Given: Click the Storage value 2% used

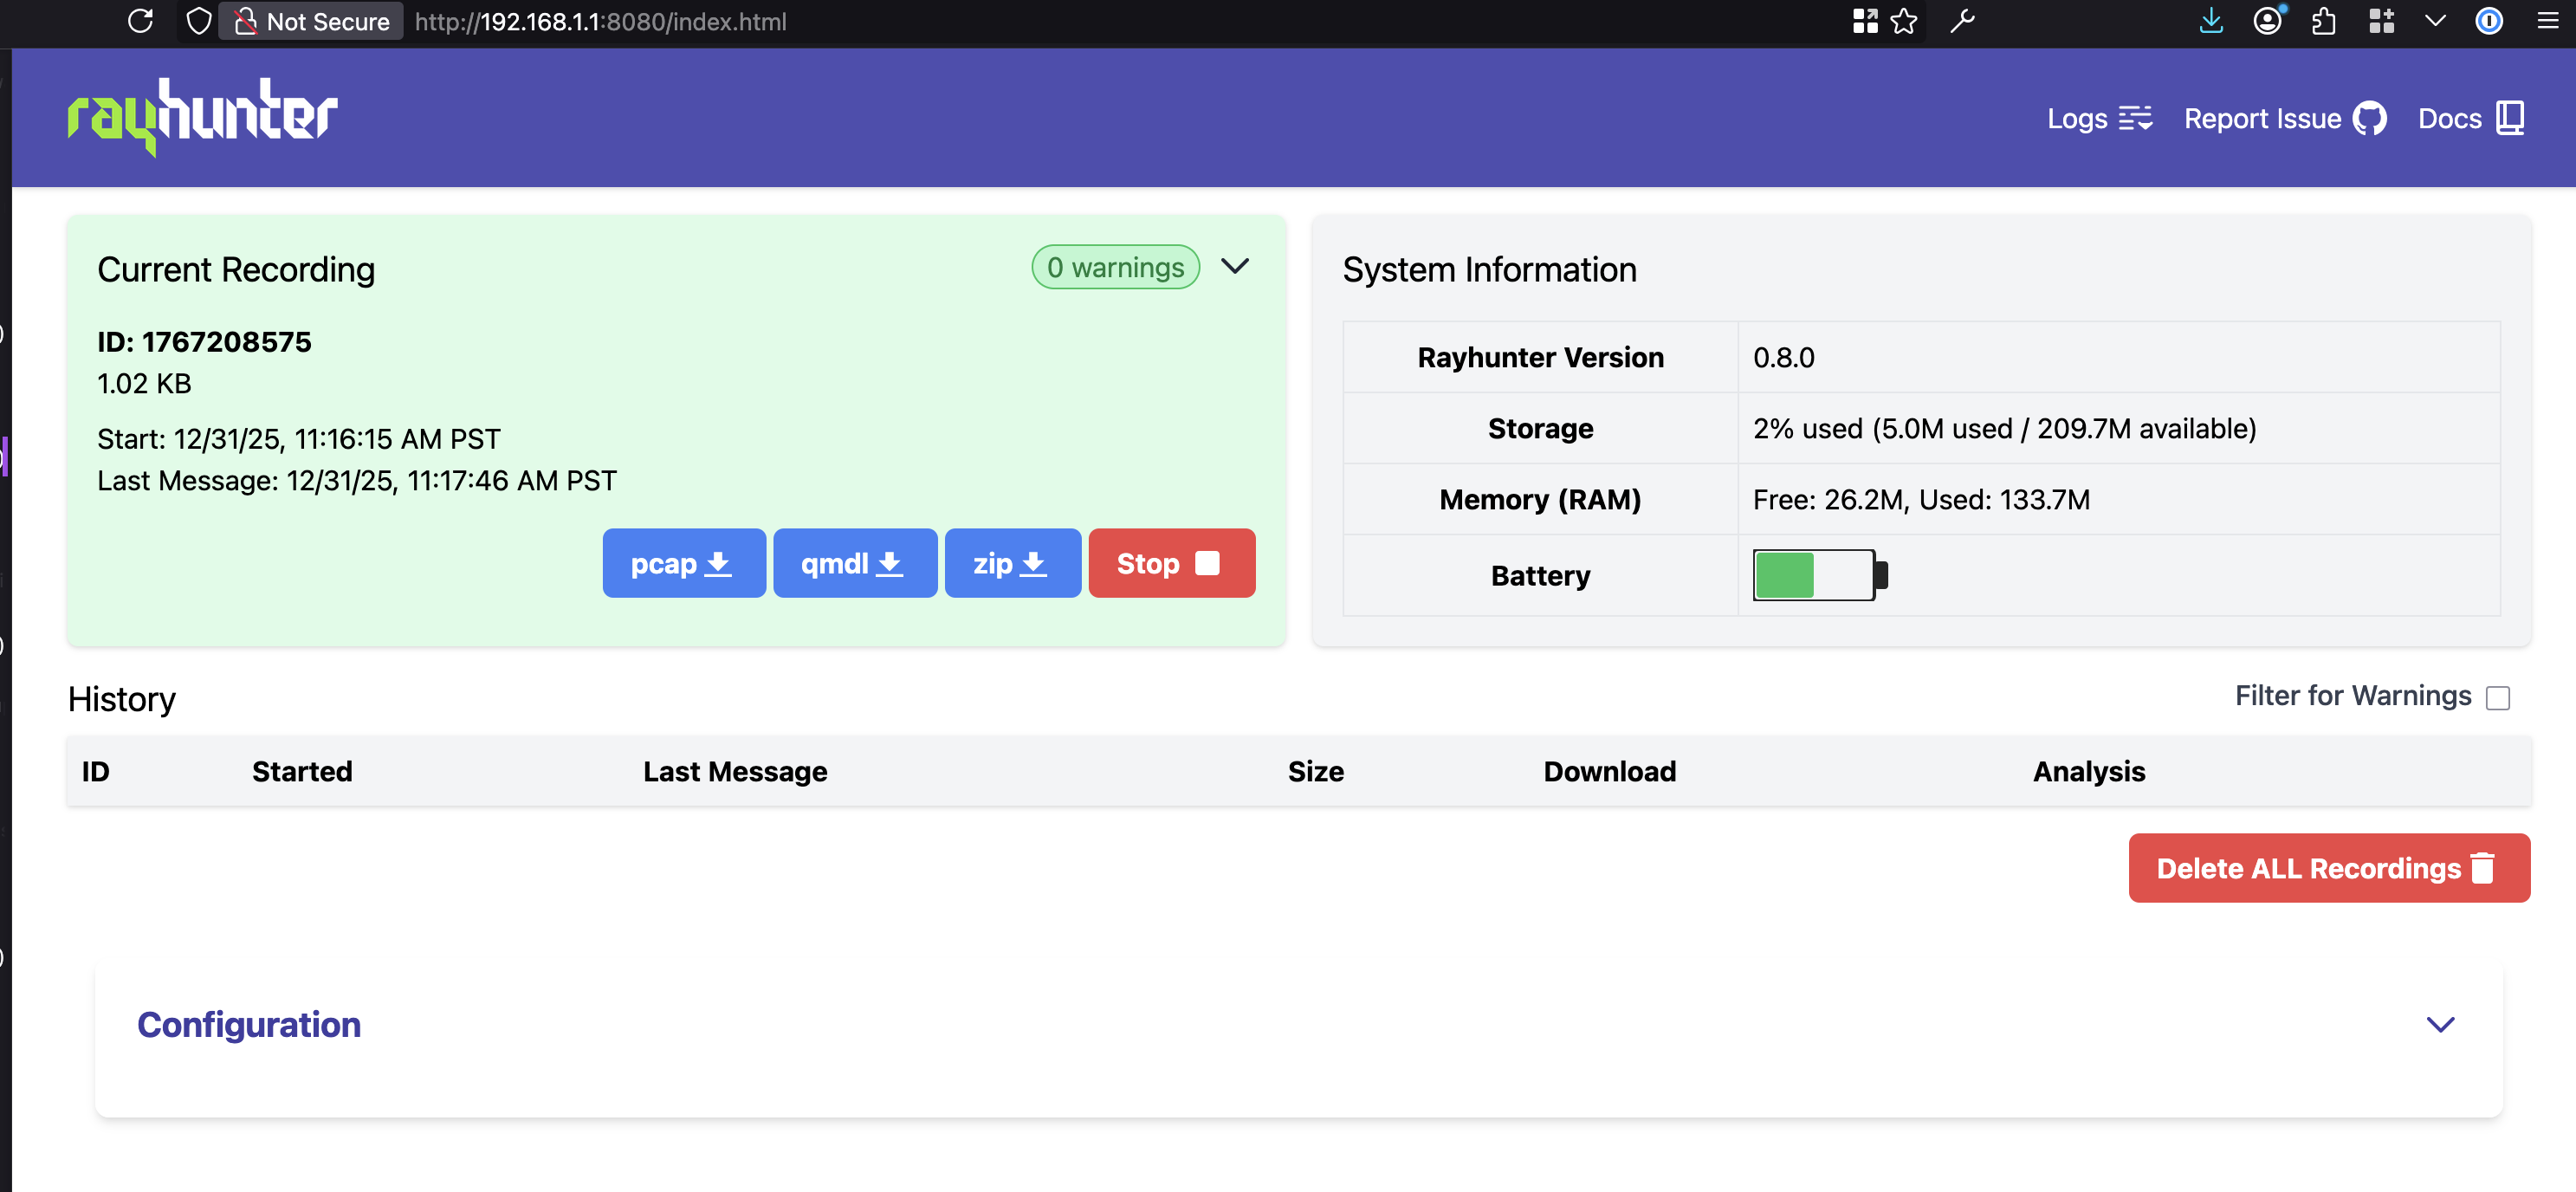Looking at the screenshot, I should coord(2004,428).
